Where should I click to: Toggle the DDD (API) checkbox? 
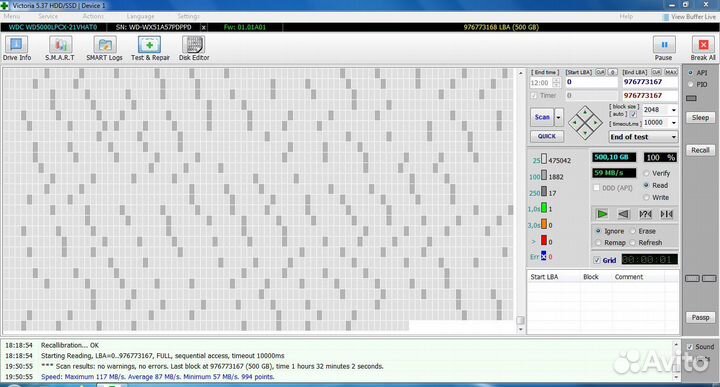596,188
